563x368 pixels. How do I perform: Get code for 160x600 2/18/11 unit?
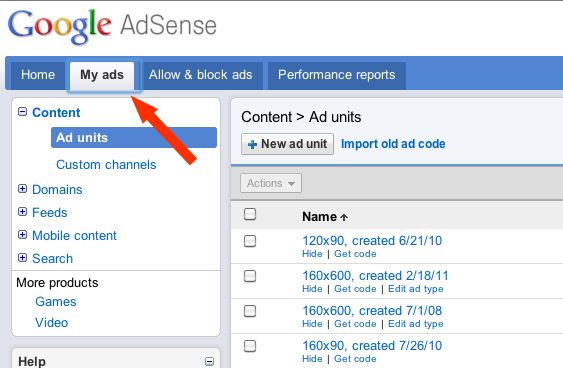[x=355, y=289]
